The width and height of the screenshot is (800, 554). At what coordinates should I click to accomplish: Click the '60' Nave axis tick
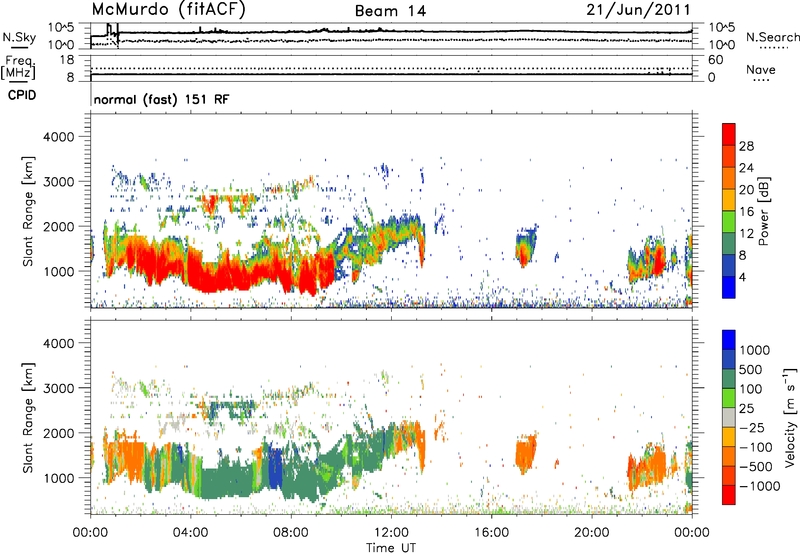pos(715,60)
